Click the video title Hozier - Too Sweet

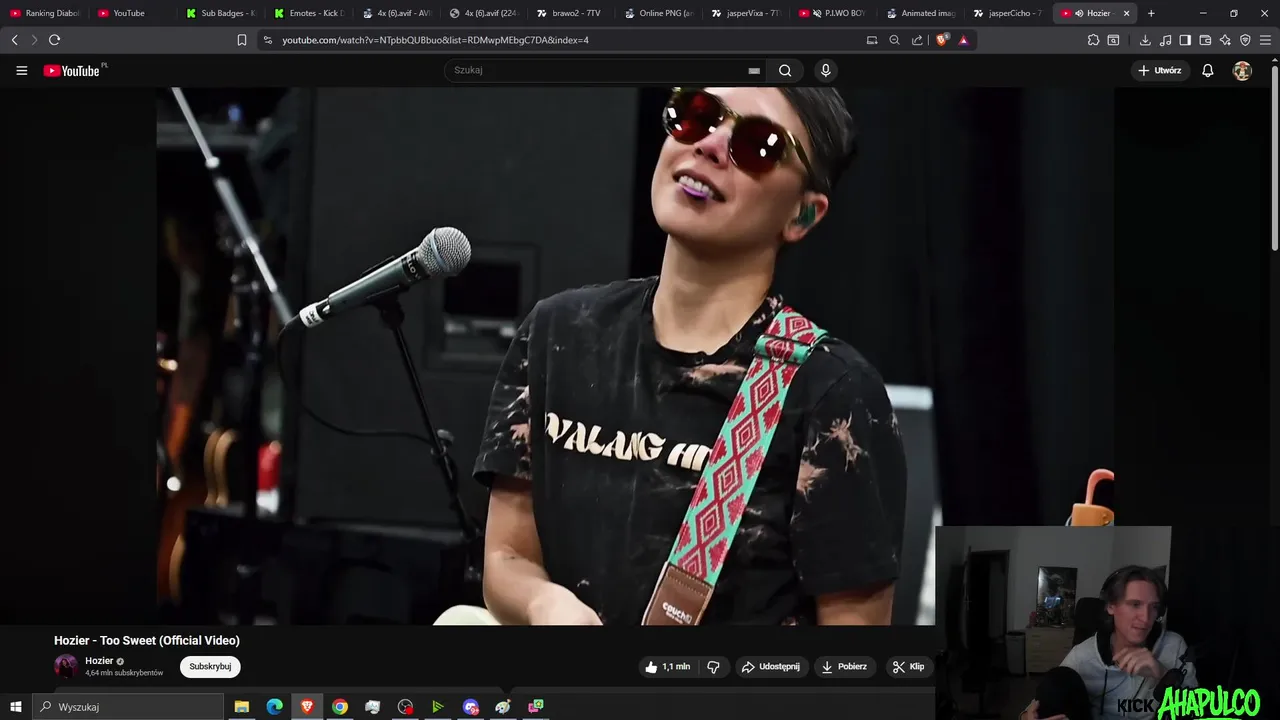(x=147, y=641)
